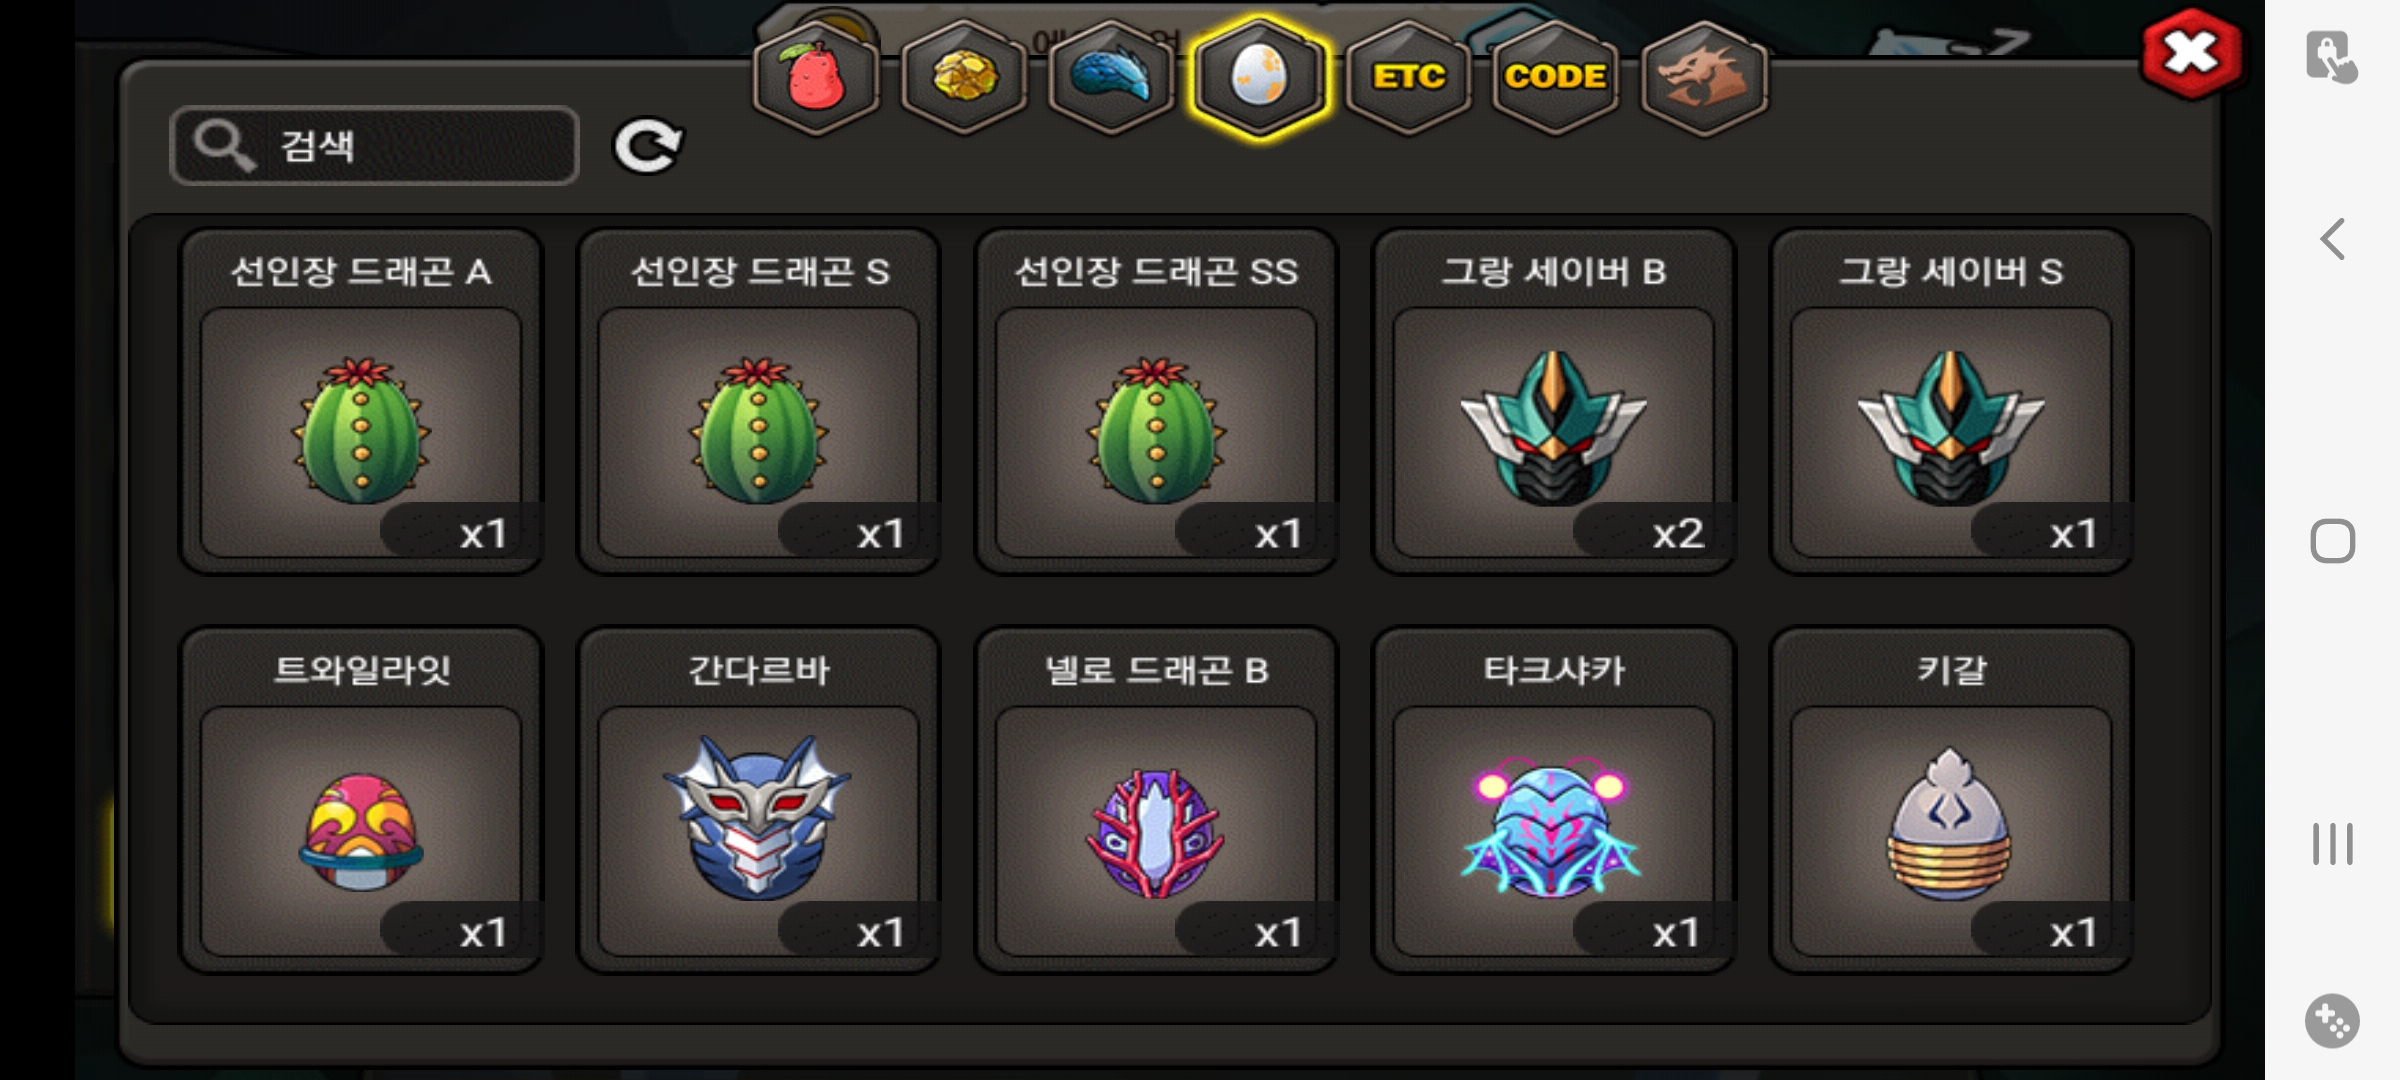Select the 선인장 드래곤 A cactus egg
Image resolution: width=2400 pixels, height=1080 pixels.
pyautogui.click(x=361, y=402)
